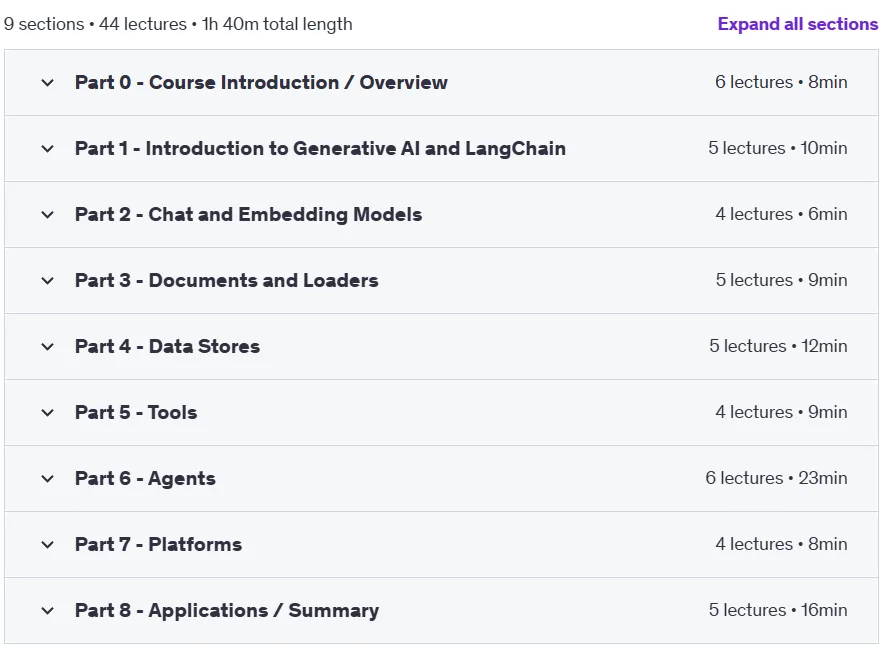Click the chevron next to Part 6 Agents
This screenshot has height=649, width=883.
(48, 479)
